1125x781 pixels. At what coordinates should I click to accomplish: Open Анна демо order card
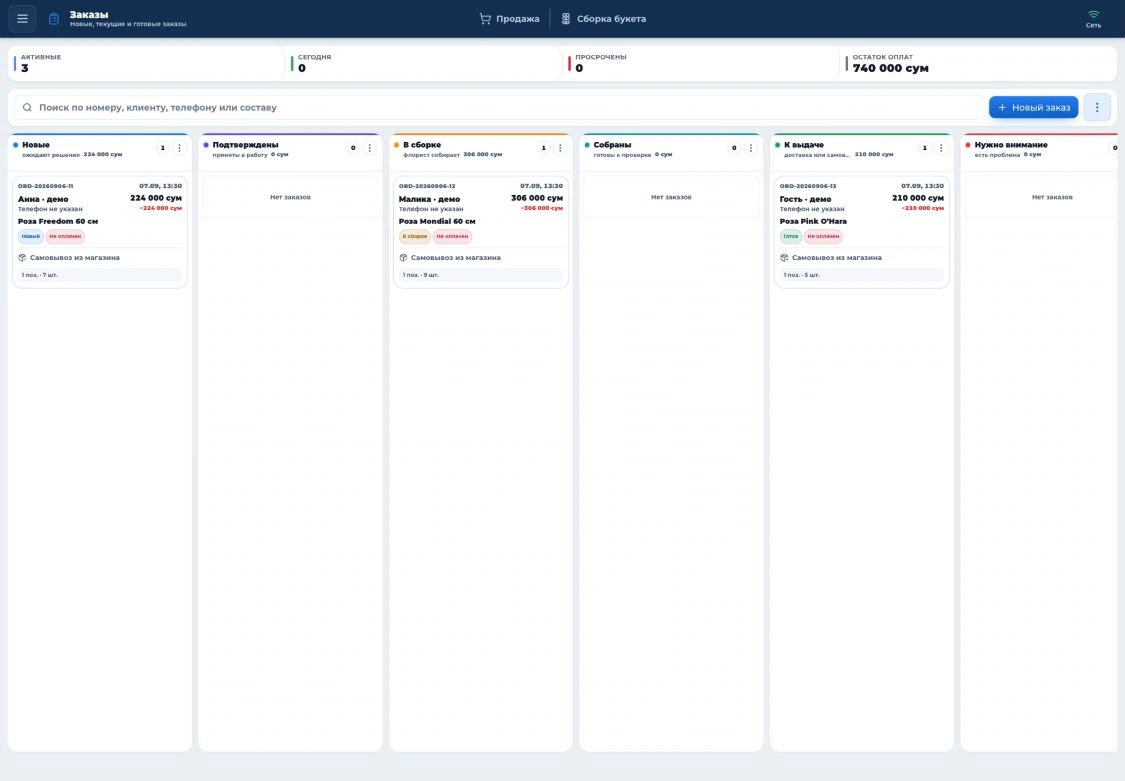(100, 232)
